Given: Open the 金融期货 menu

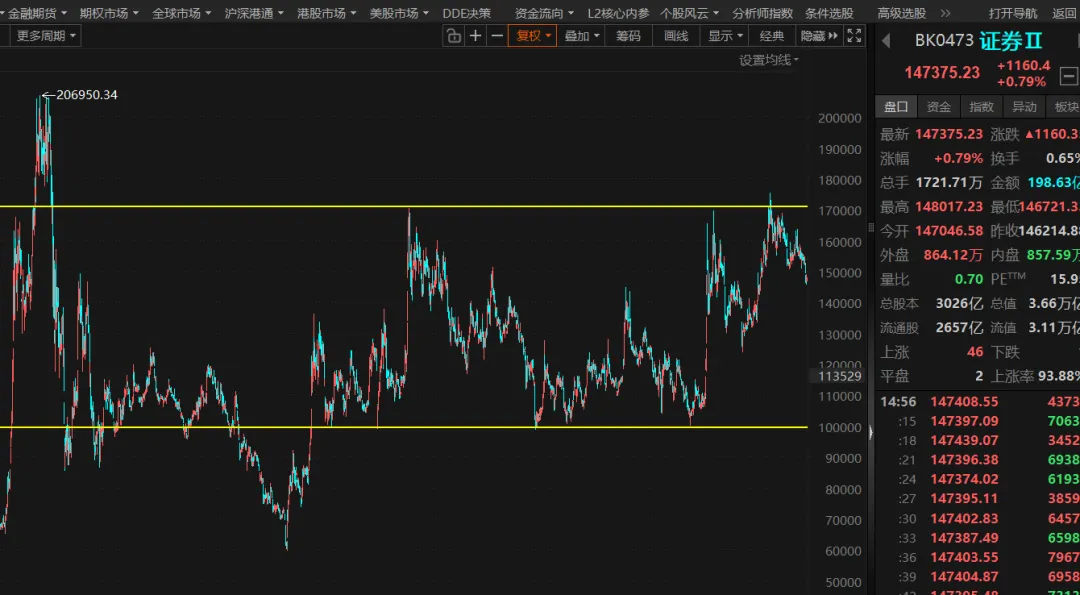Looking at the screenshot, I should [37, 12].
